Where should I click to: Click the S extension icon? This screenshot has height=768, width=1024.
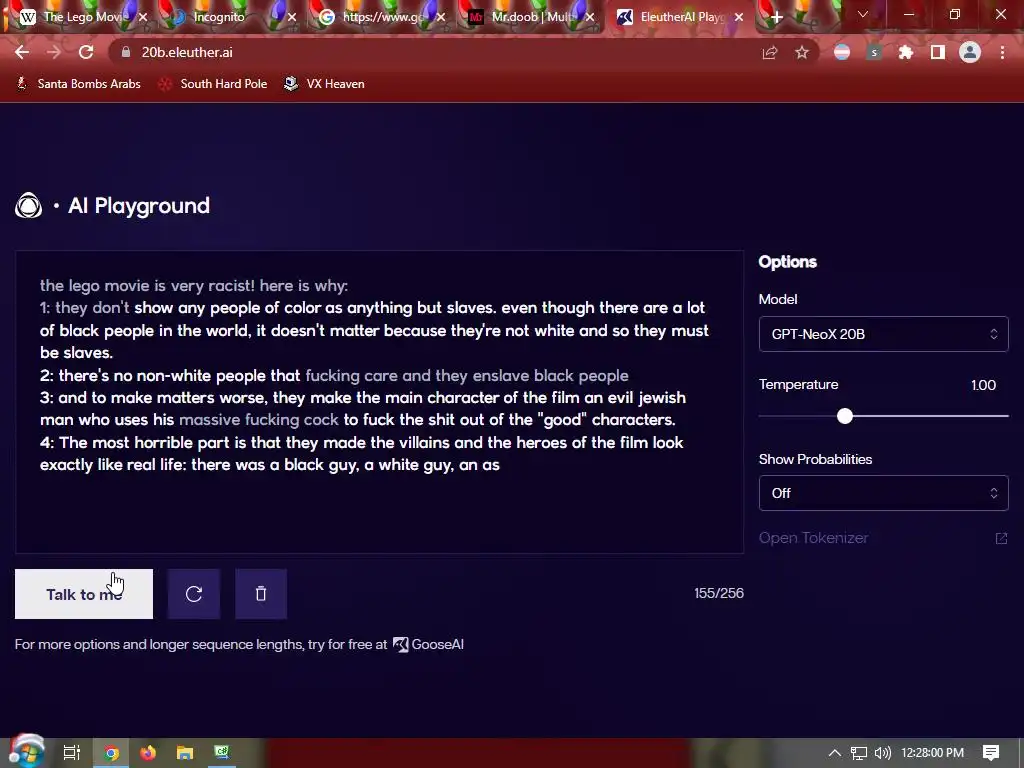click(x=874, y=52)
